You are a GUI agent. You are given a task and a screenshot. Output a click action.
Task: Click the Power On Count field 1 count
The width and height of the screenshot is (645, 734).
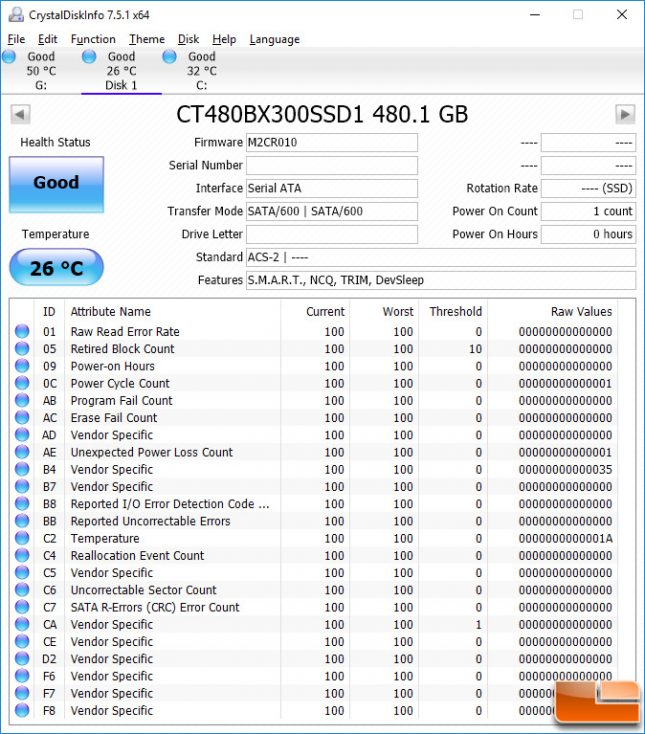[588, 211]
